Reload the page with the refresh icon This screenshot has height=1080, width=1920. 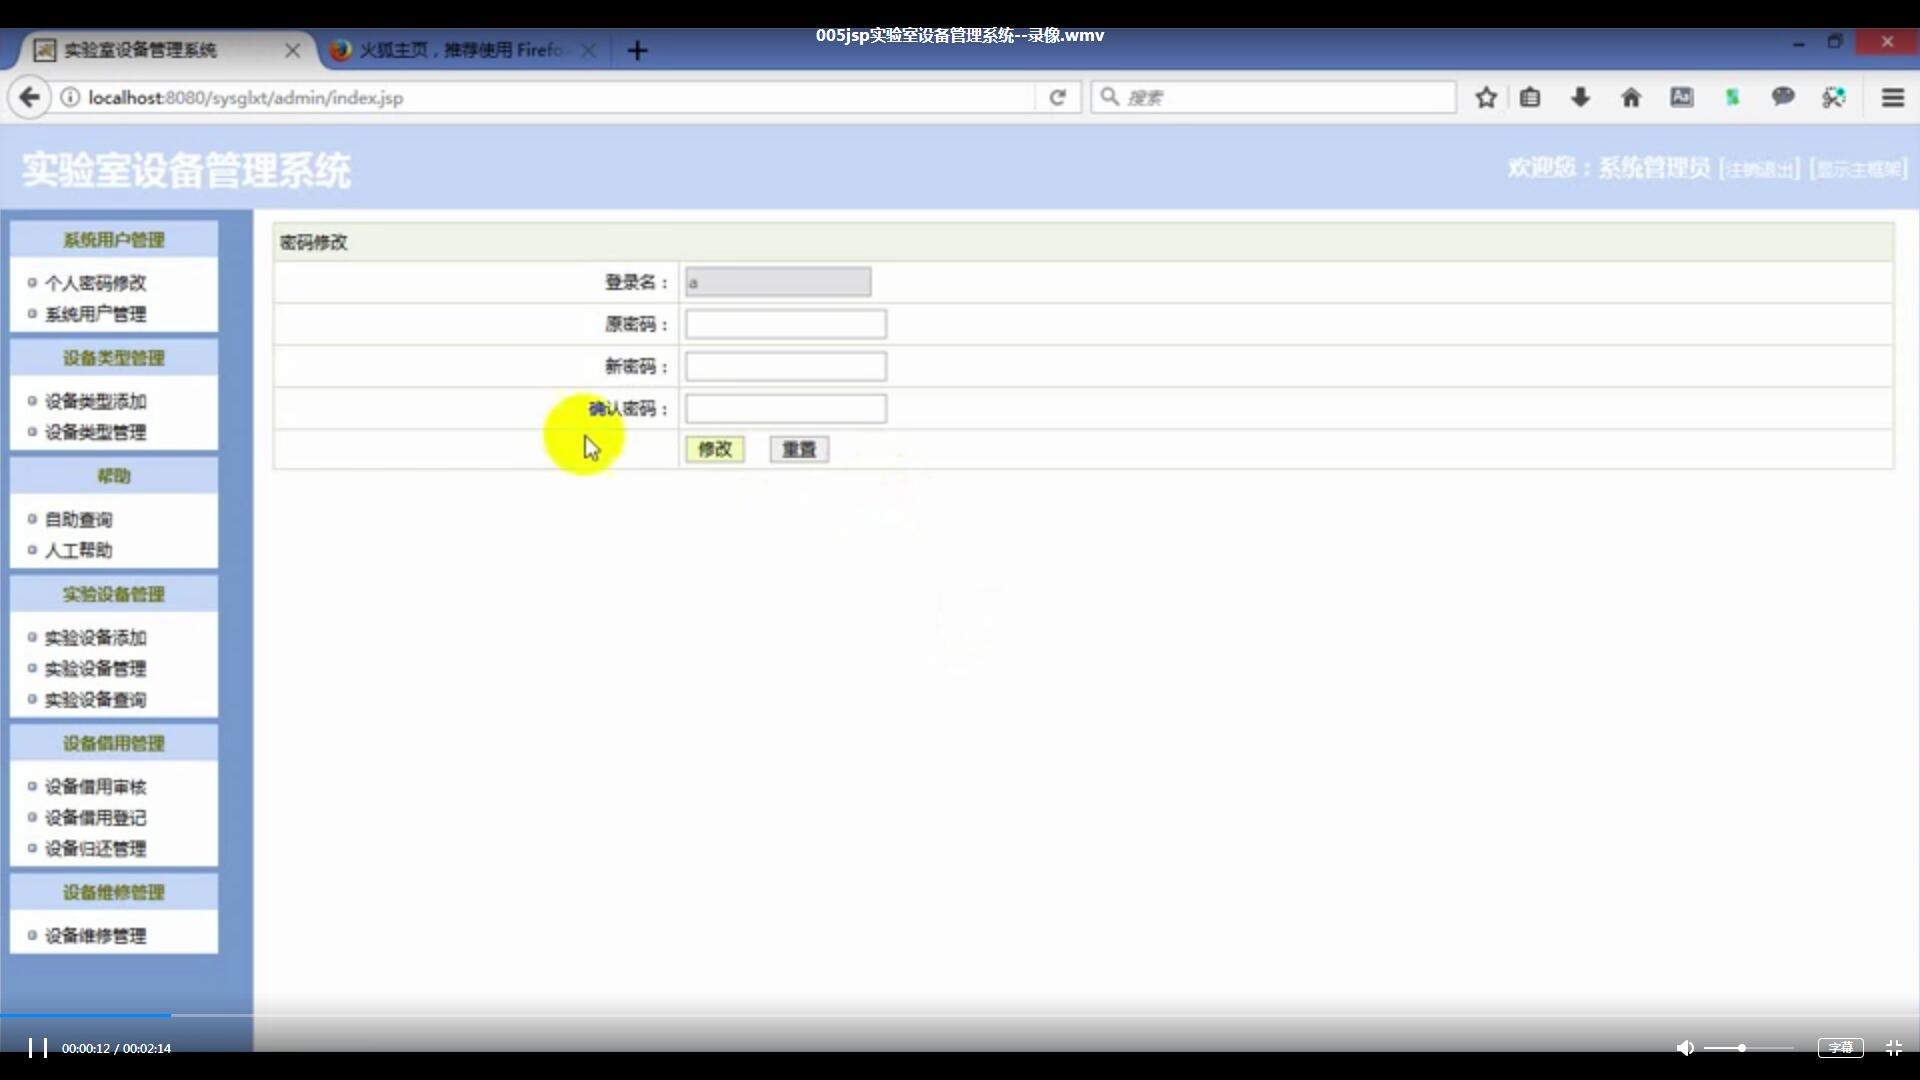click(1057, 97)
